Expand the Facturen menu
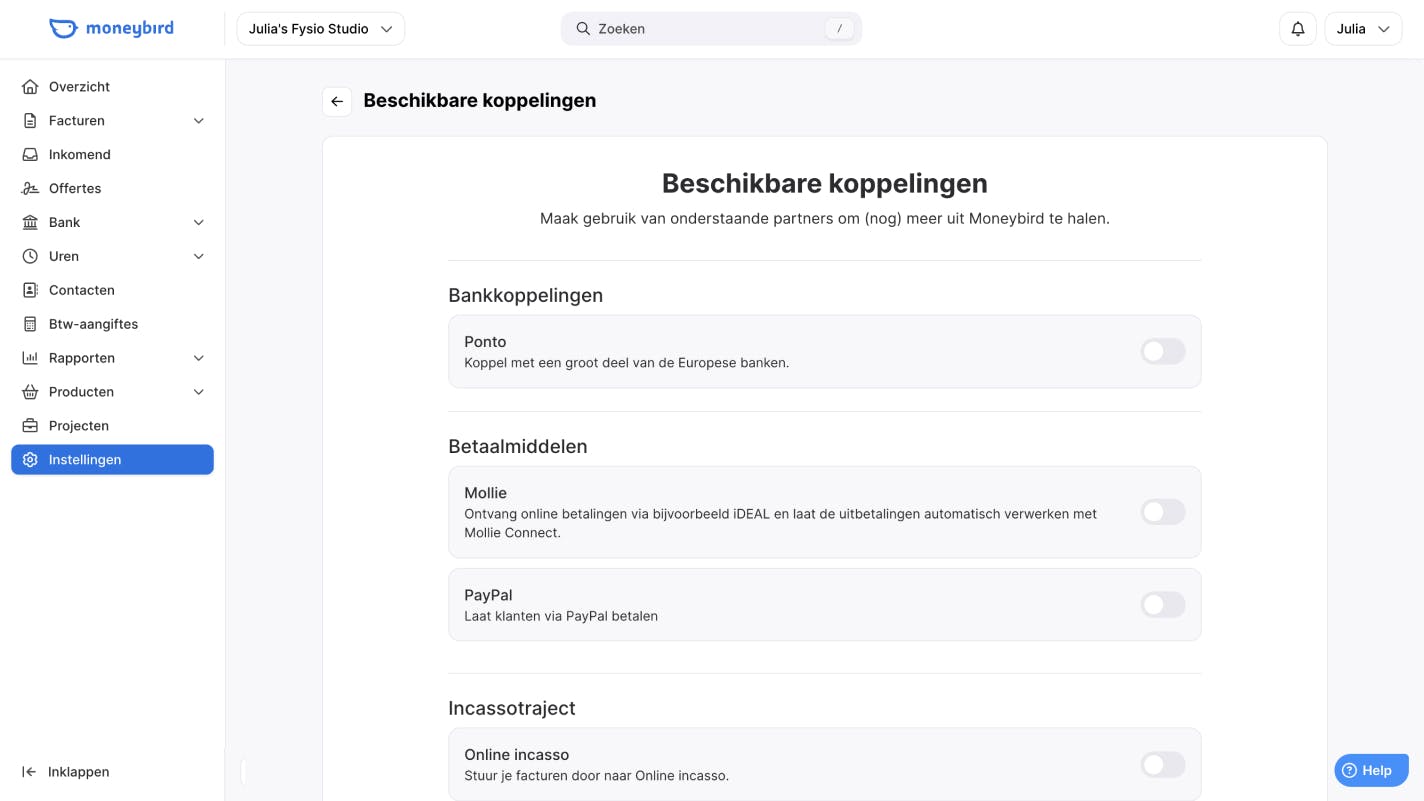 click(x=198, y=120)
